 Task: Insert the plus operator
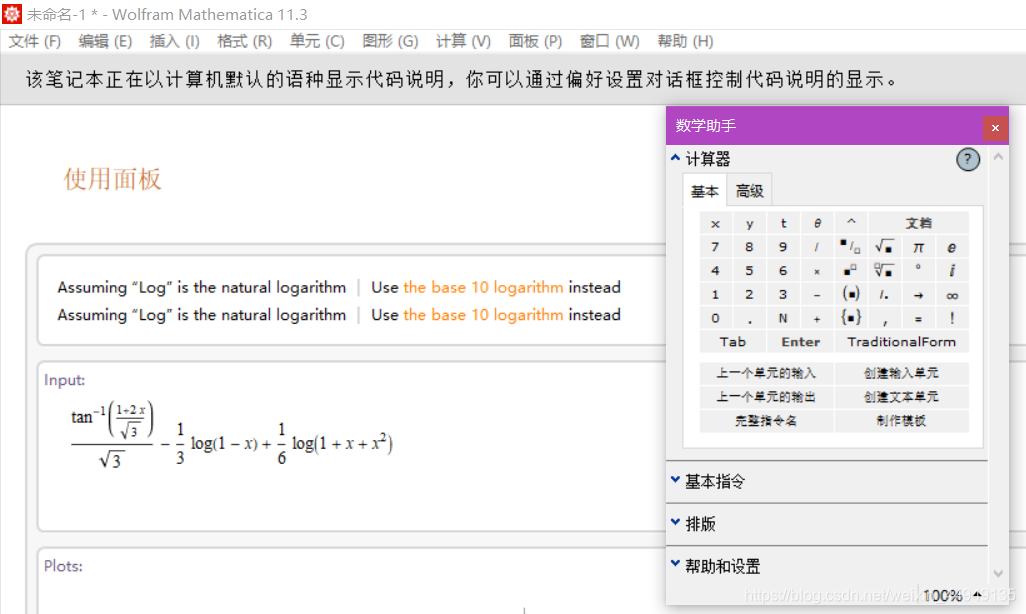[x=817, y=318]
